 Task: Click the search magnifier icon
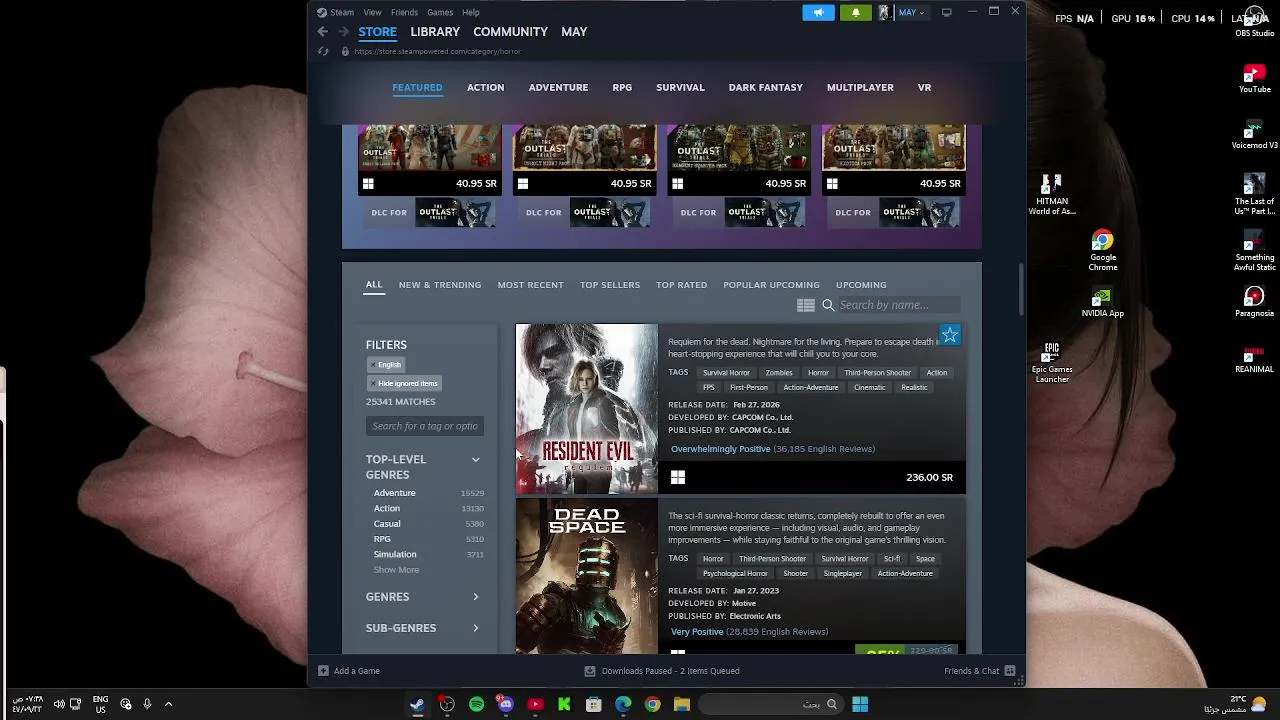click(828, 305)
